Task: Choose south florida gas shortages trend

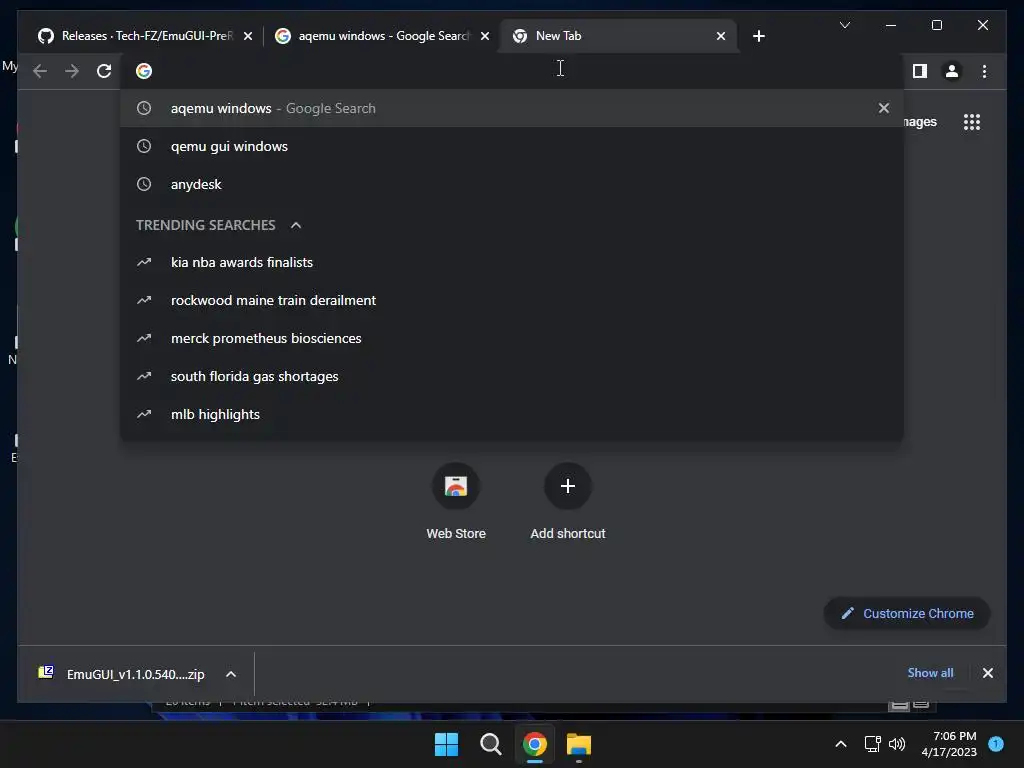Action: tap(512, 376)
